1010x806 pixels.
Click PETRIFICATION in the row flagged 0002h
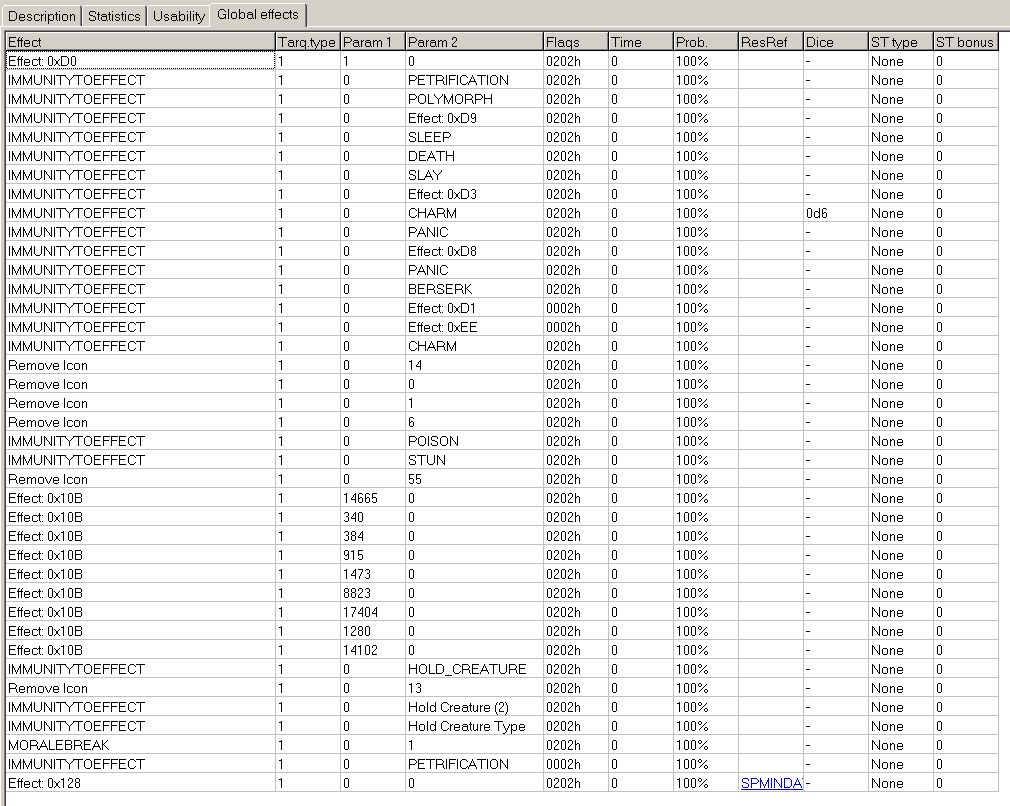[x=474, y=765]
